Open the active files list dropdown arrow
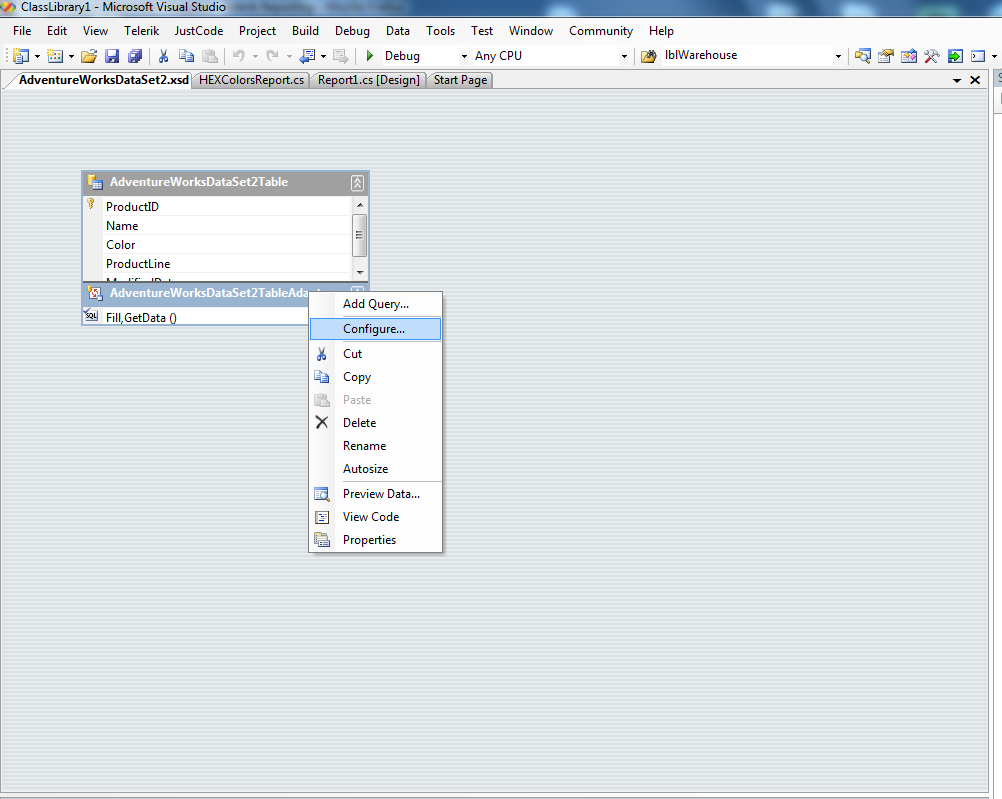The height and width of the screenshot is (799, 1002). tap(957, 81)
